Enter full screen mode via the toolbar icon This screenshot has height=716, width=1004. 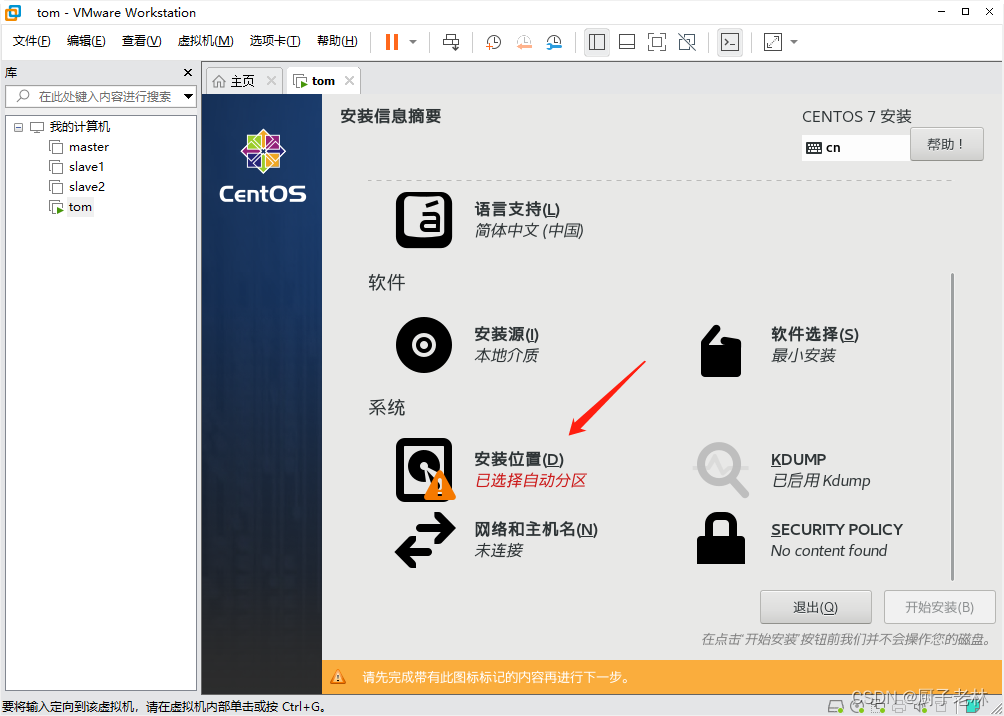[656, 42]
